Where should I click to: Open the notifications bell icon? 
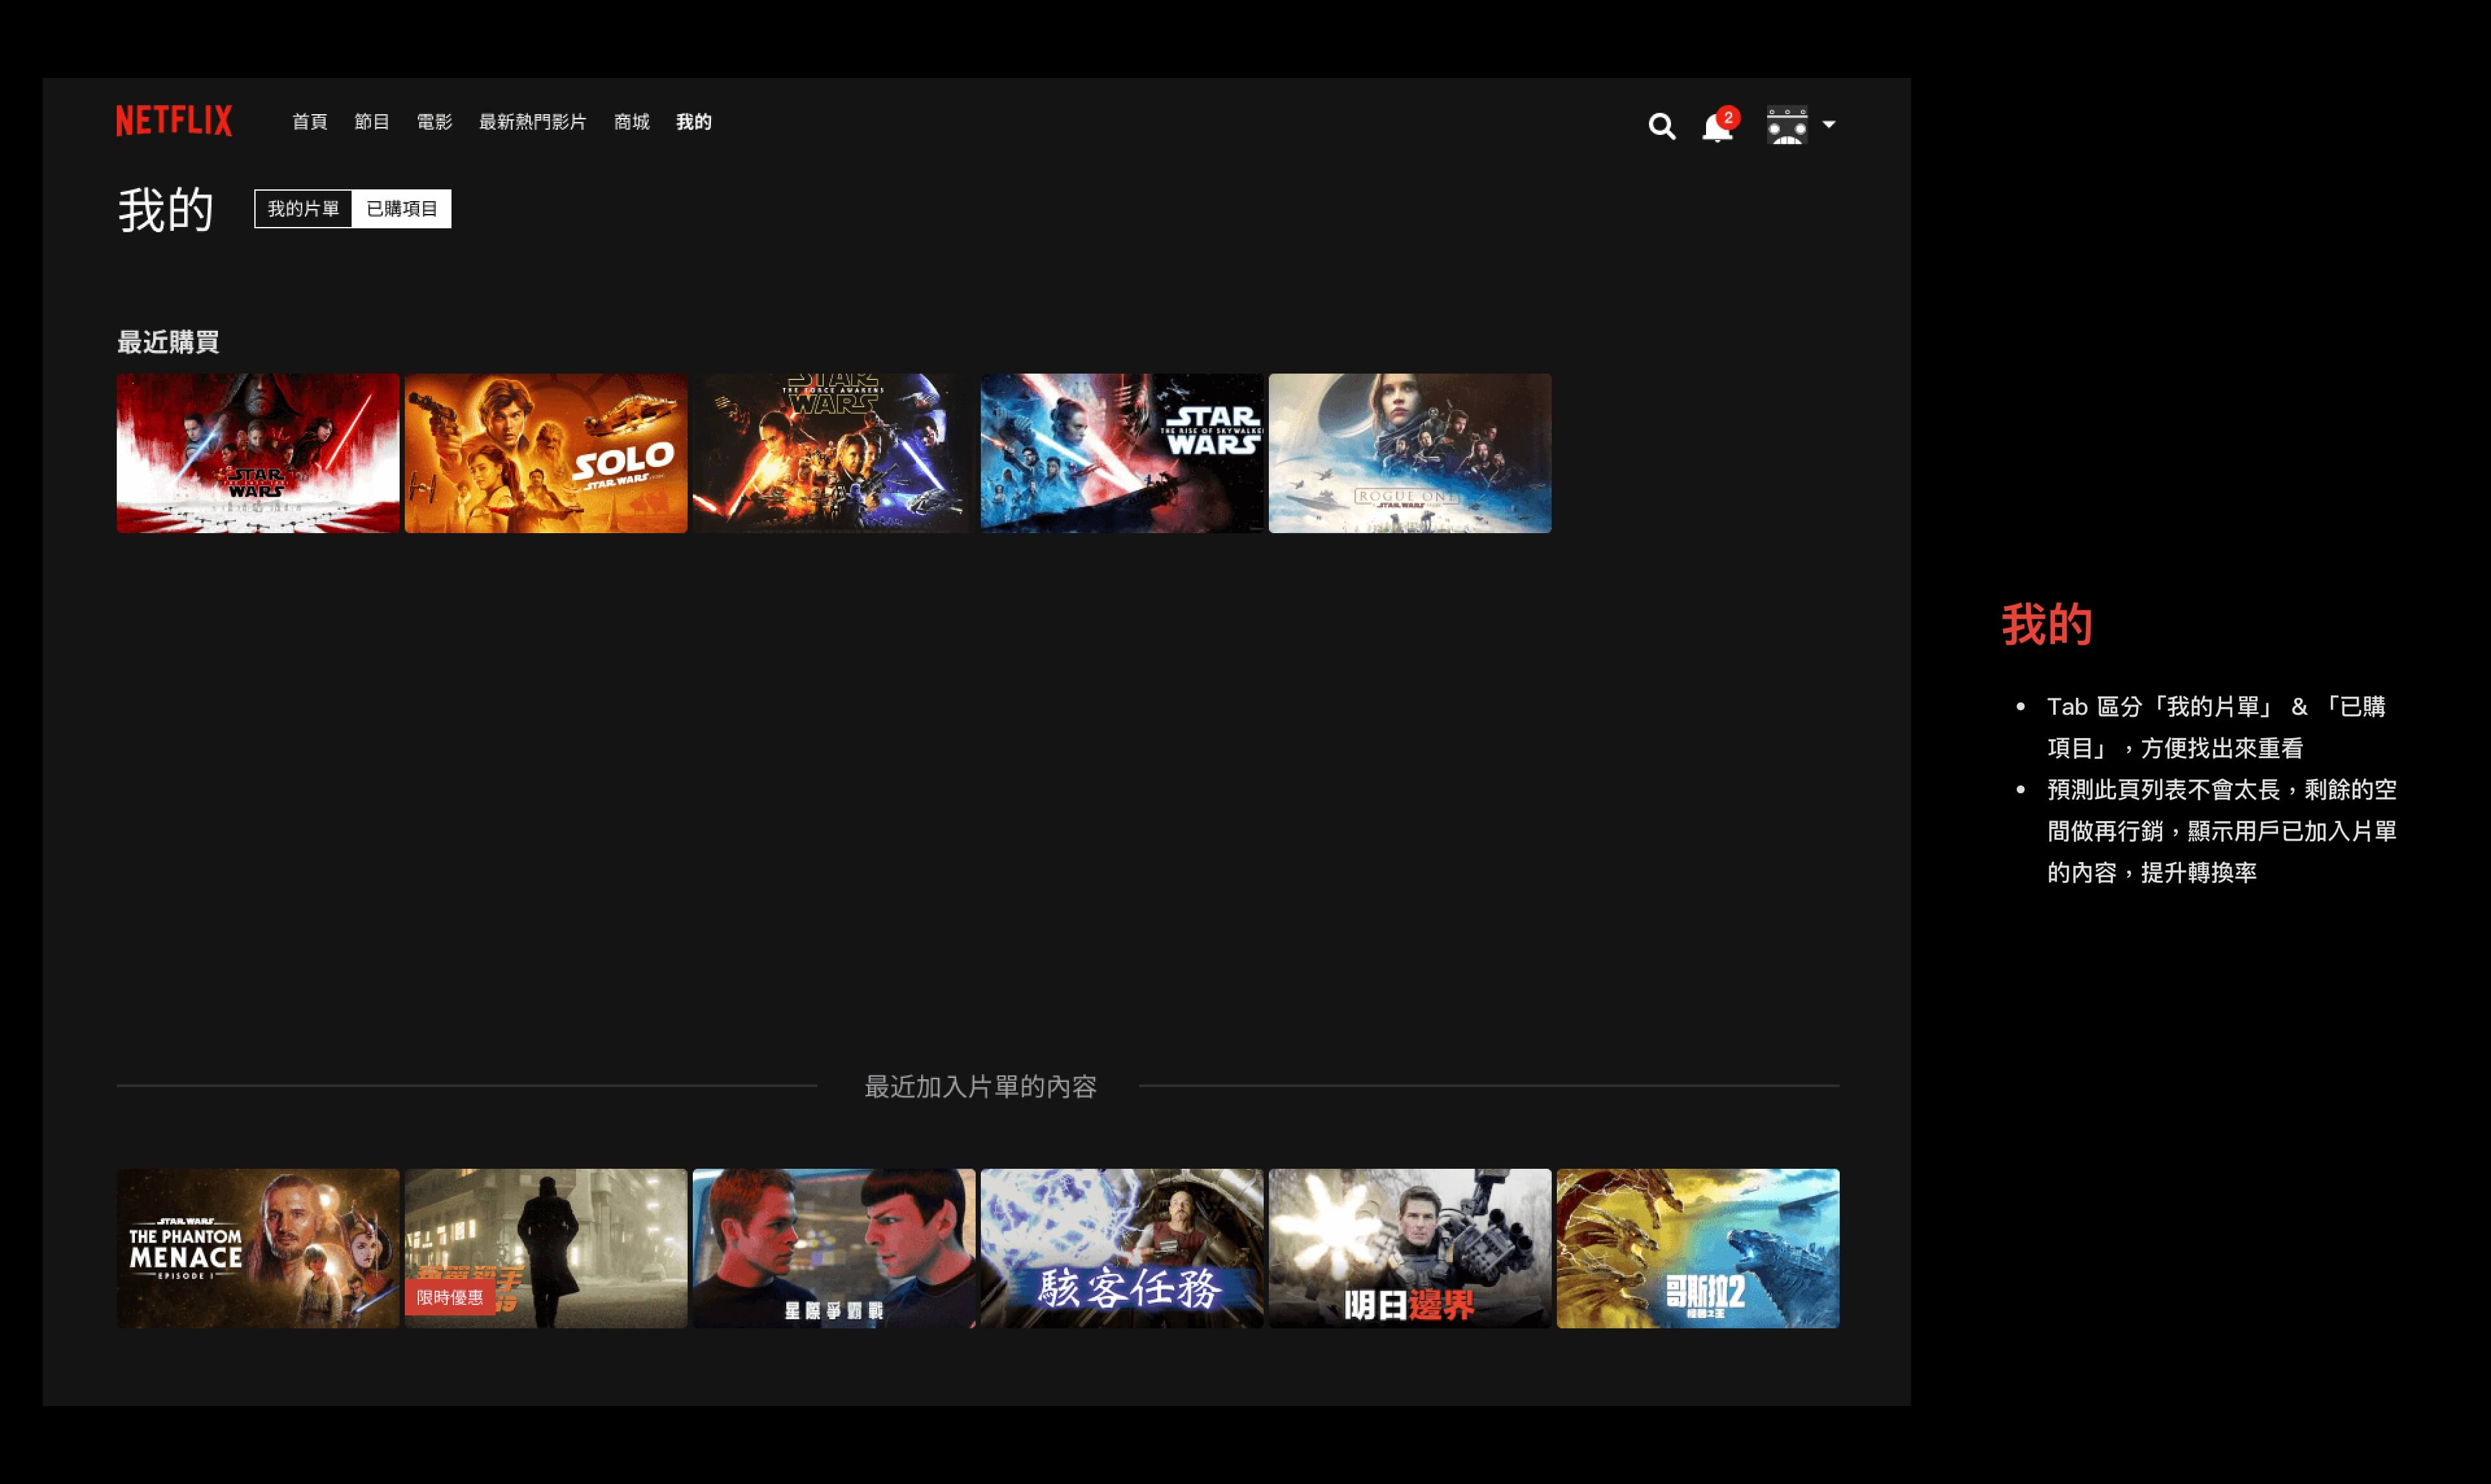click(1717, 127)
